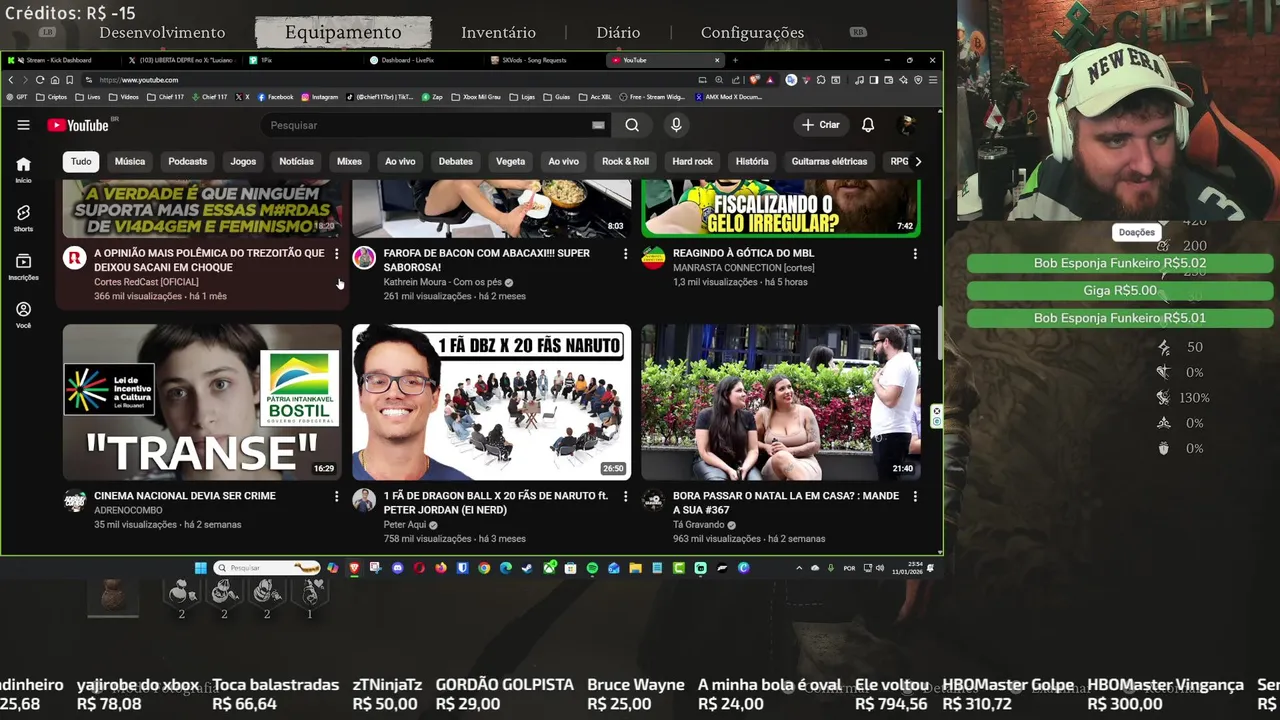The width and height of the screenshot is (1280, 720).
Task: Open the on-screen keyboard icon in search box
Action: click(598, 125)
